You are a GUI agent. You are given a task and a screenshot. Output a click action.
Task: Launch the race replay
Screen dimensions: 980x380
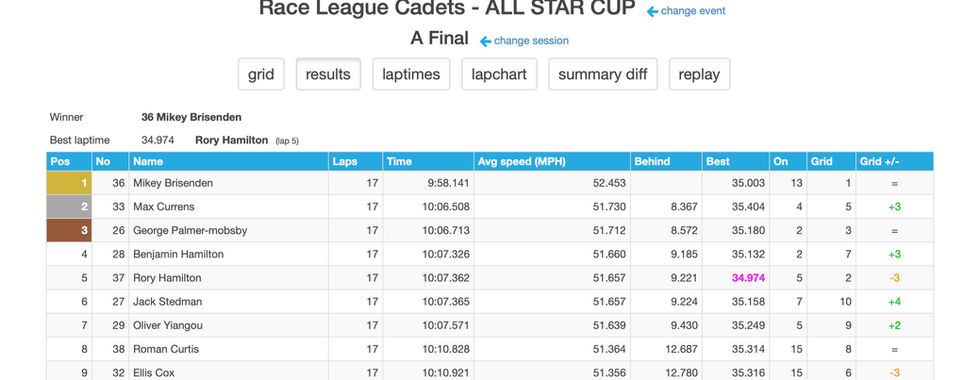click(699, 74)
